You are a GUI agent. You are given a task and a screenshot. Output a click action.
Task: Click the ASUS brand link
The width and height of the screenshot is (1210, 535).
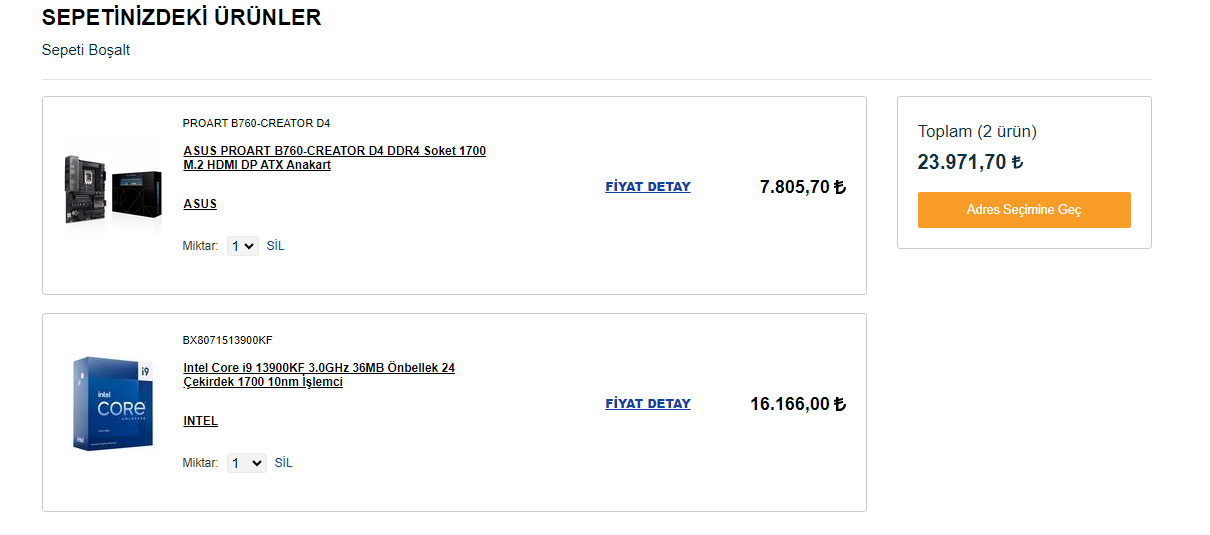coord(200,204)
